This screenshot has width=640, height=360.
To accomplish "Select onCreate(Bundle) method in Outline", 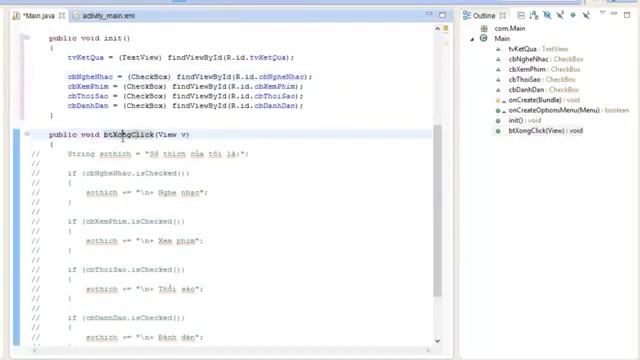I will (x=544, y=100).
